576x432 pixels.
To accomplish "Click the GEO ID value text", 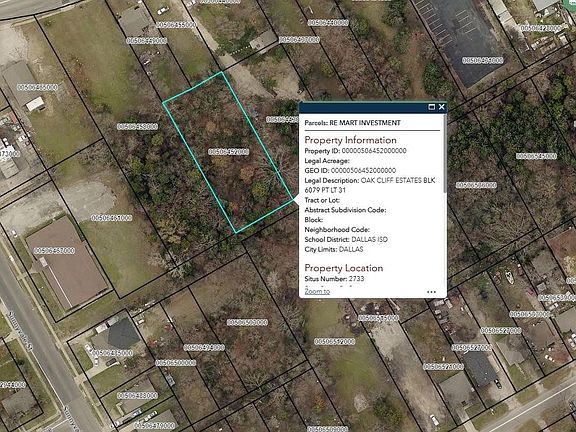I will point(363,170).
